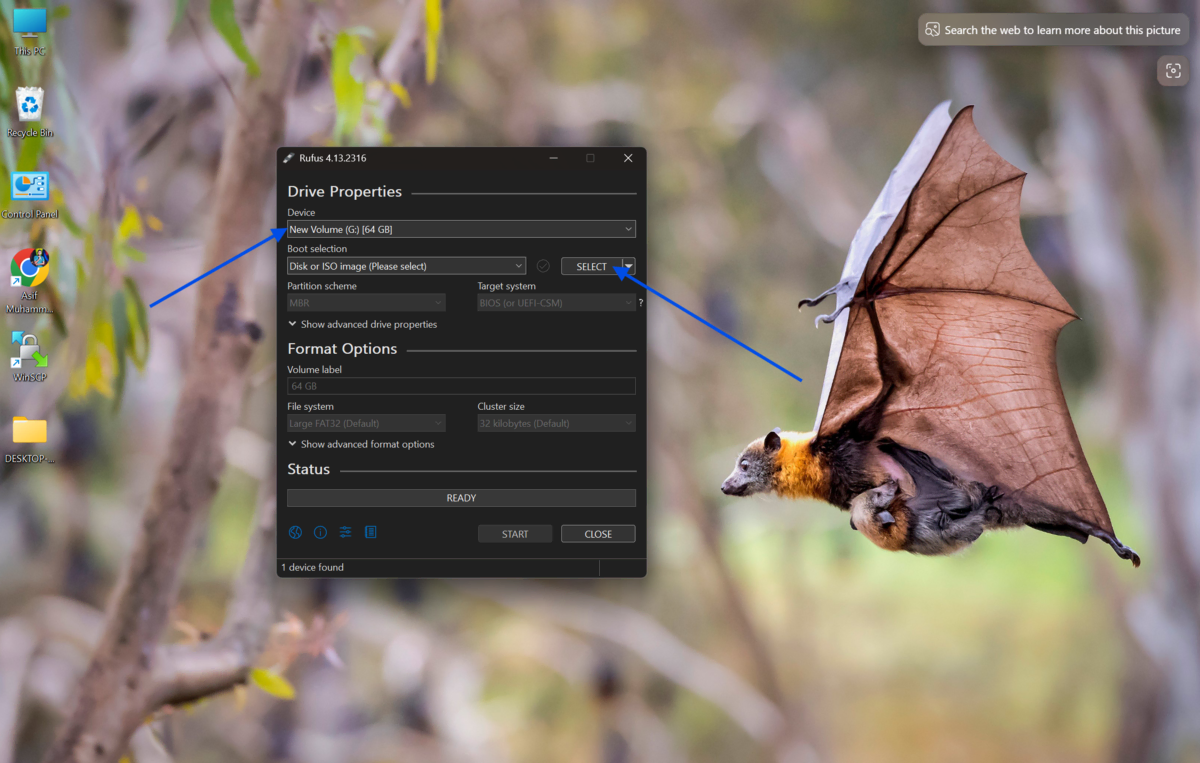Open the Rufus about info icon
The height and width of the screenshot is (763, 1200).
(x=320, y=533)
